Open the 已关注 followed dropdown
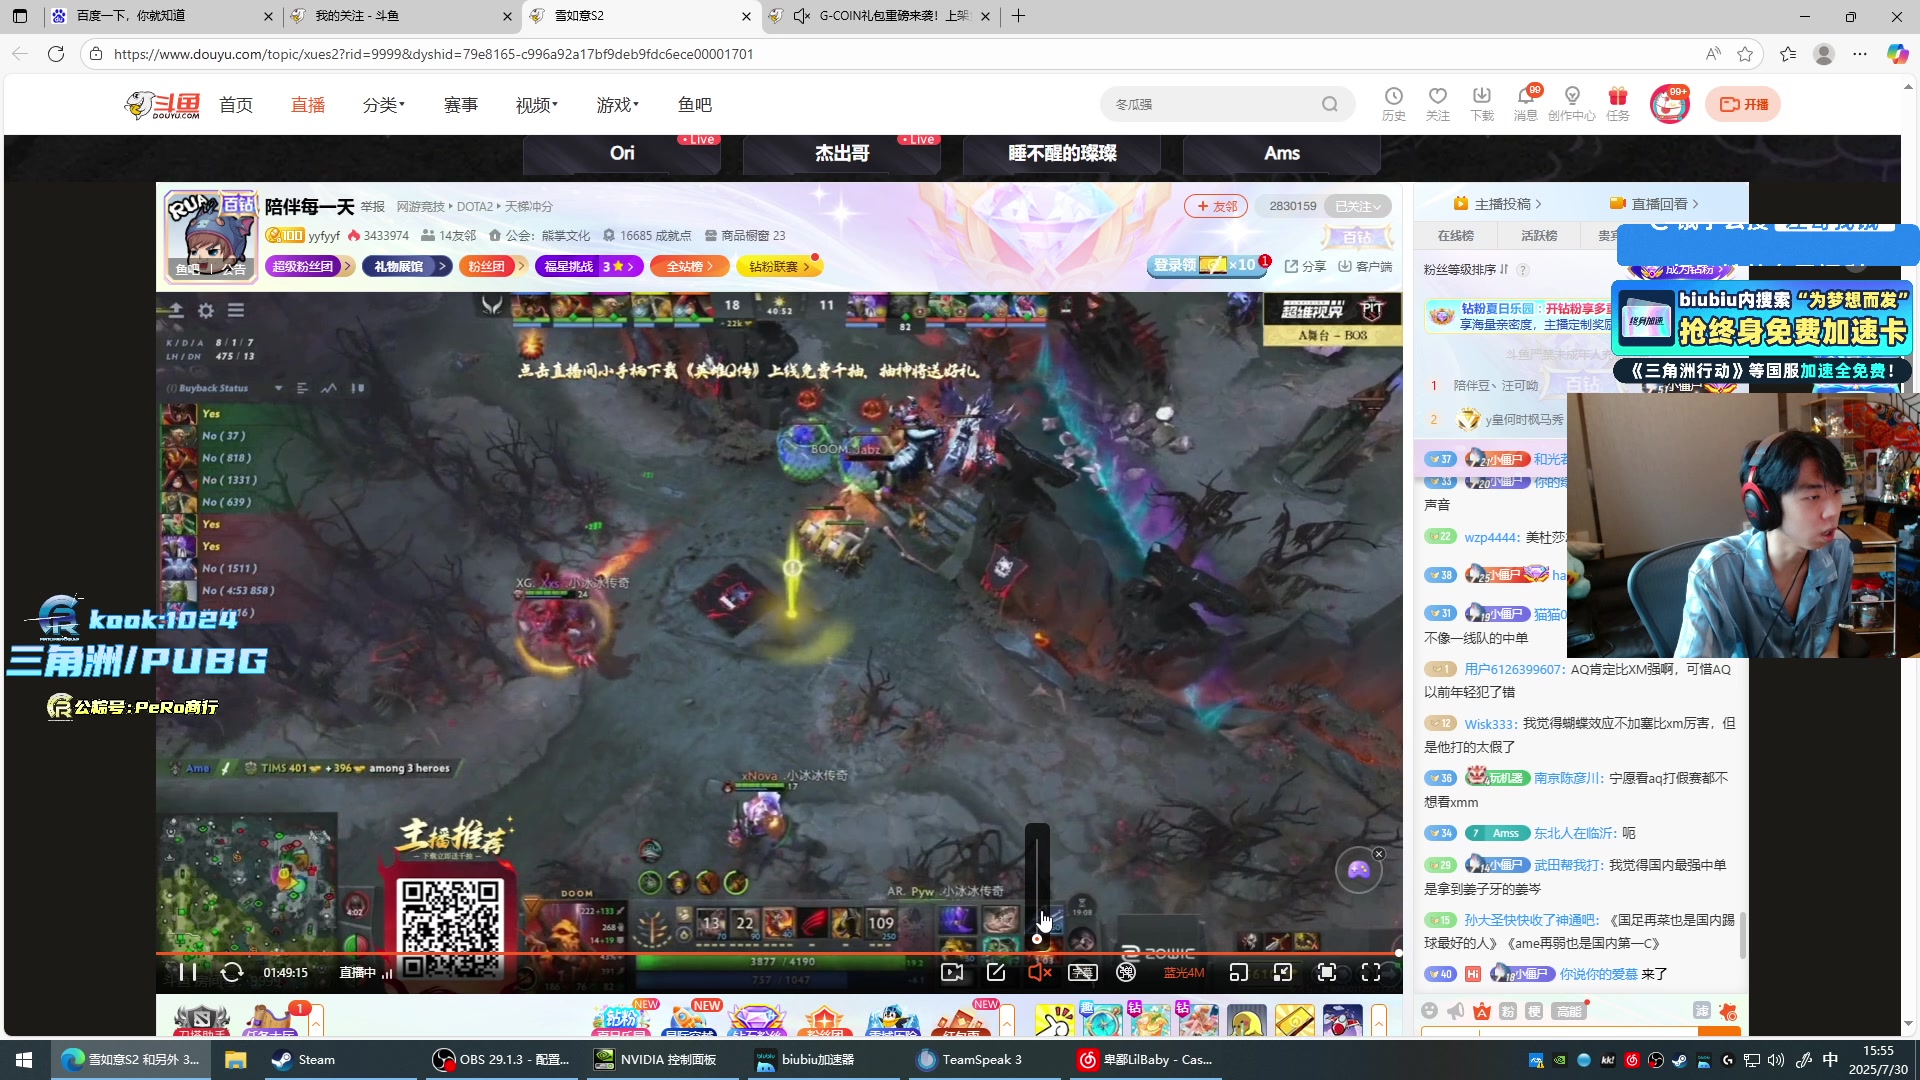Image resolution: width=1920 pixels, height=1080 pixels. [x=1357, y=206]
